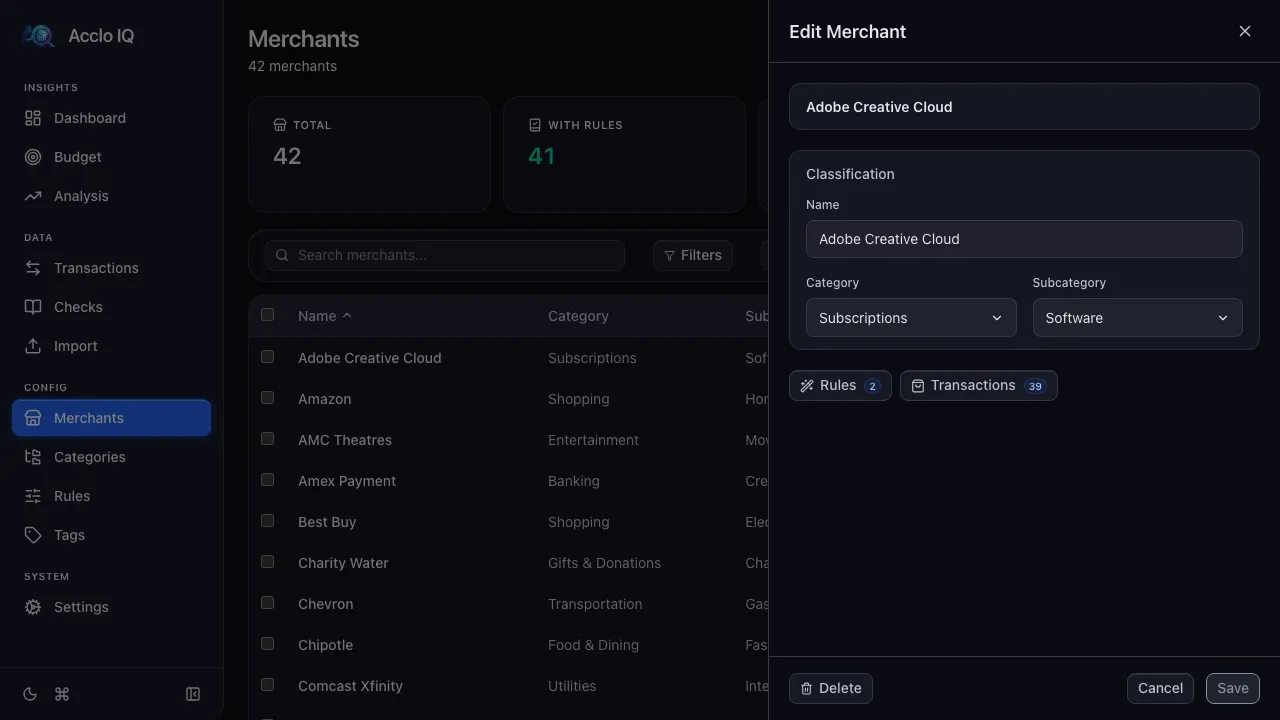Open the Comcast Xfinity merchant row
This screenshot has width=1280, height=720.
click(508, 686)
